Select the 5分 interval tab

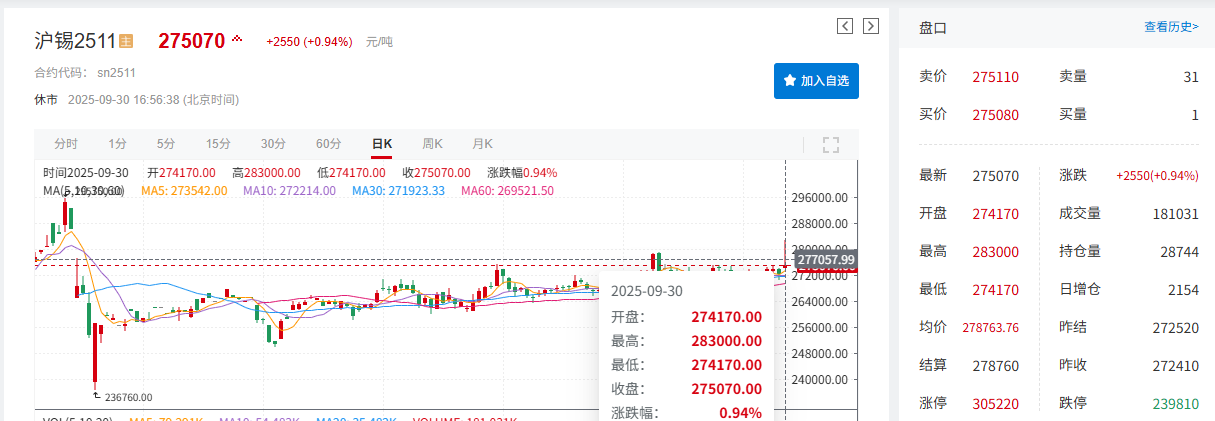point(166,144)
